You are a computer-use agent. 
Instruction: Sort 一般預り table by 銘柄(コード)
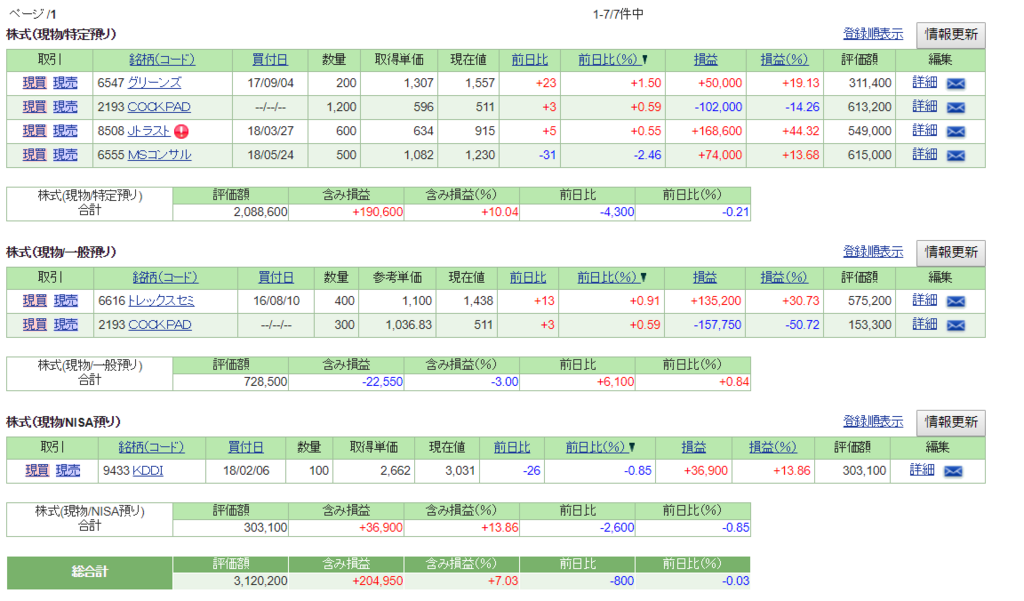tap(165, 278)
